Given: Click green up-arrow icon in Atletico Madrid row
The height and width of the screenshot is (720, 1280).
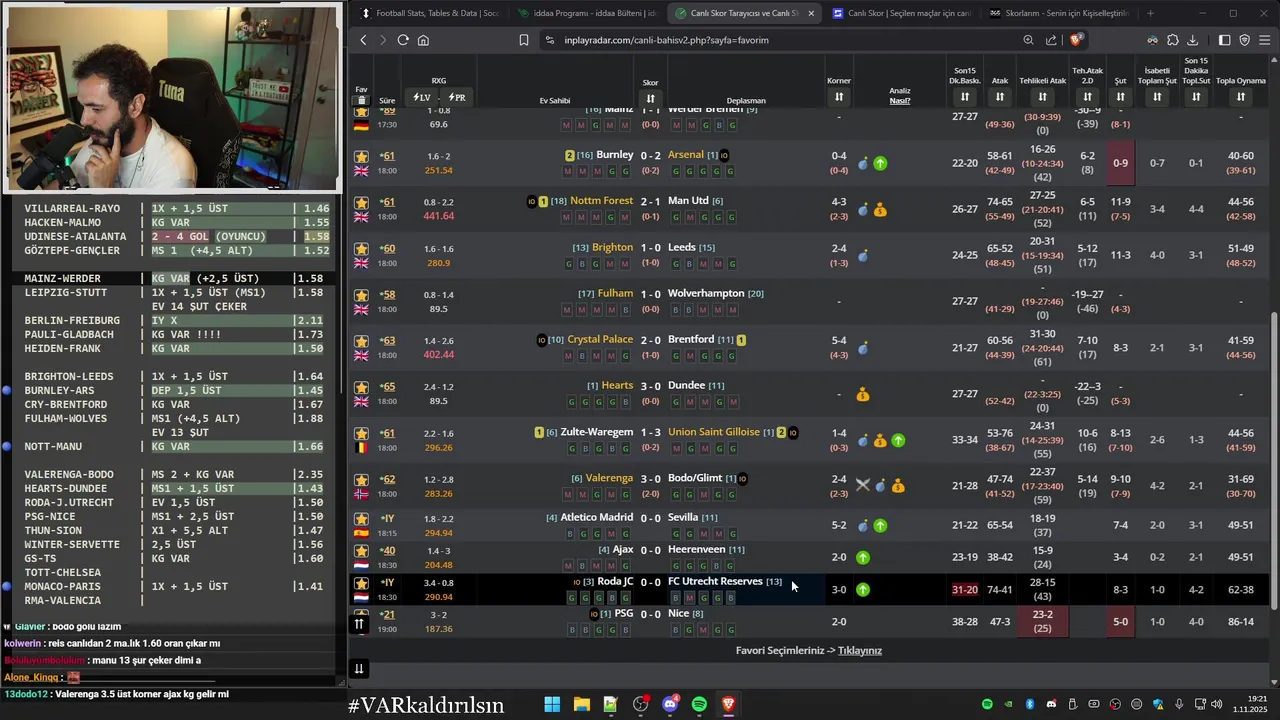Looking at the screenshot, I should (880, 525).
